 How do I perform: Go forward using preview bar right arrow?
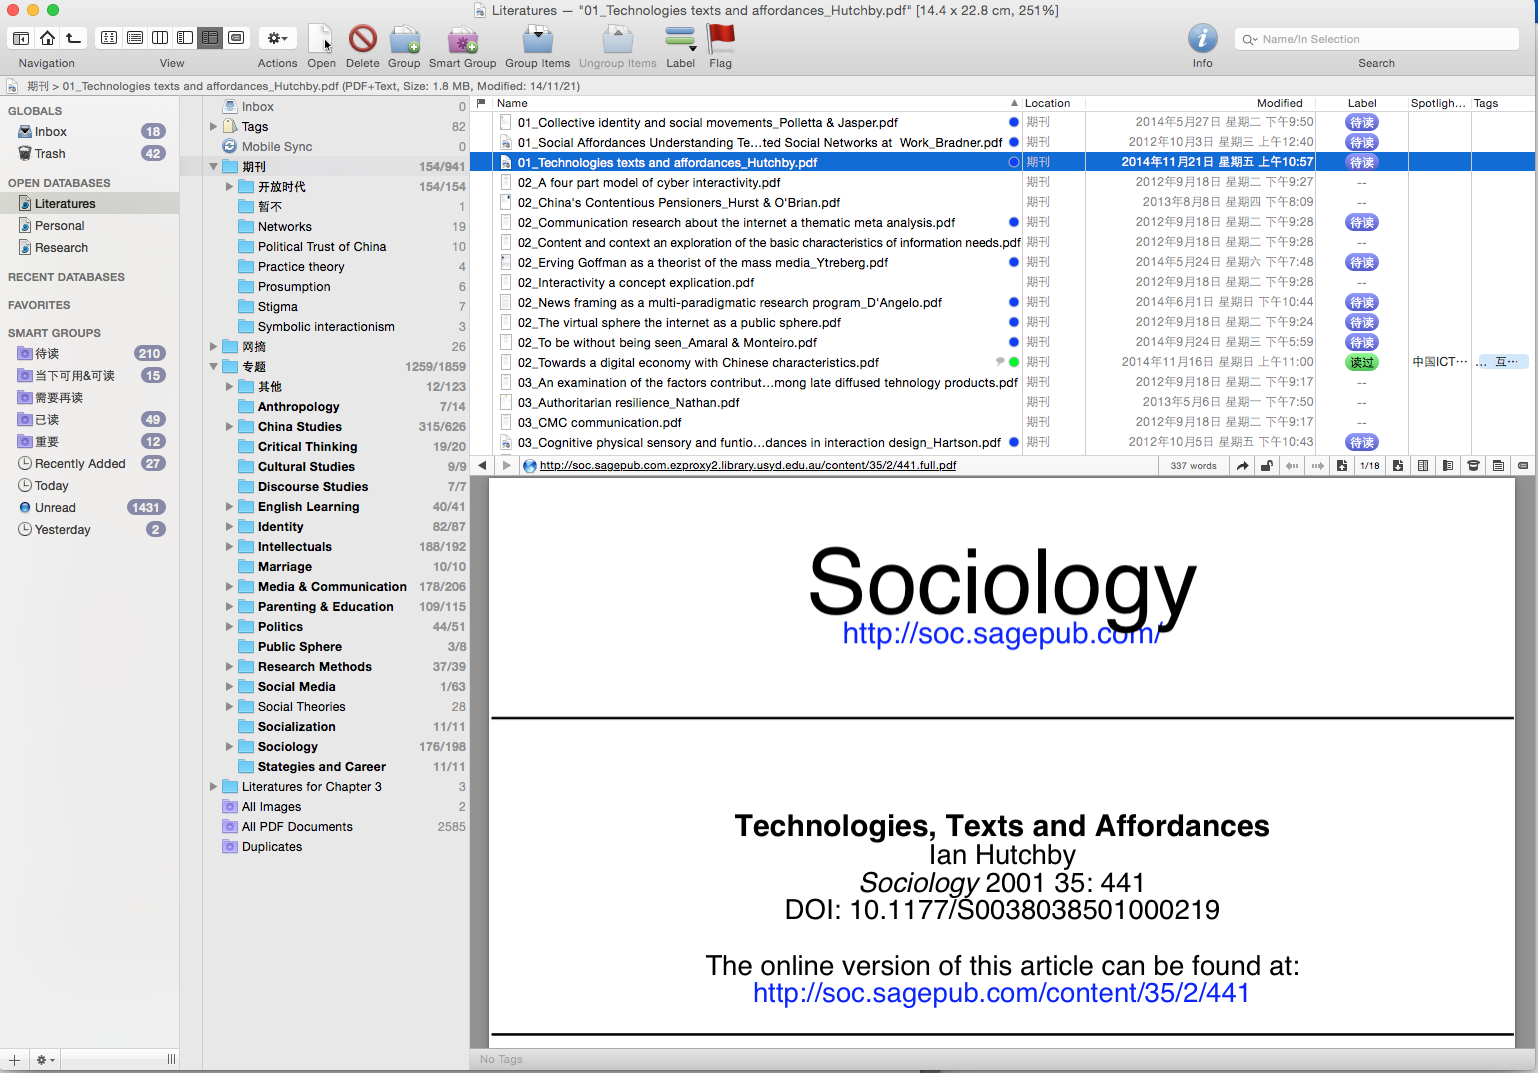506,466
